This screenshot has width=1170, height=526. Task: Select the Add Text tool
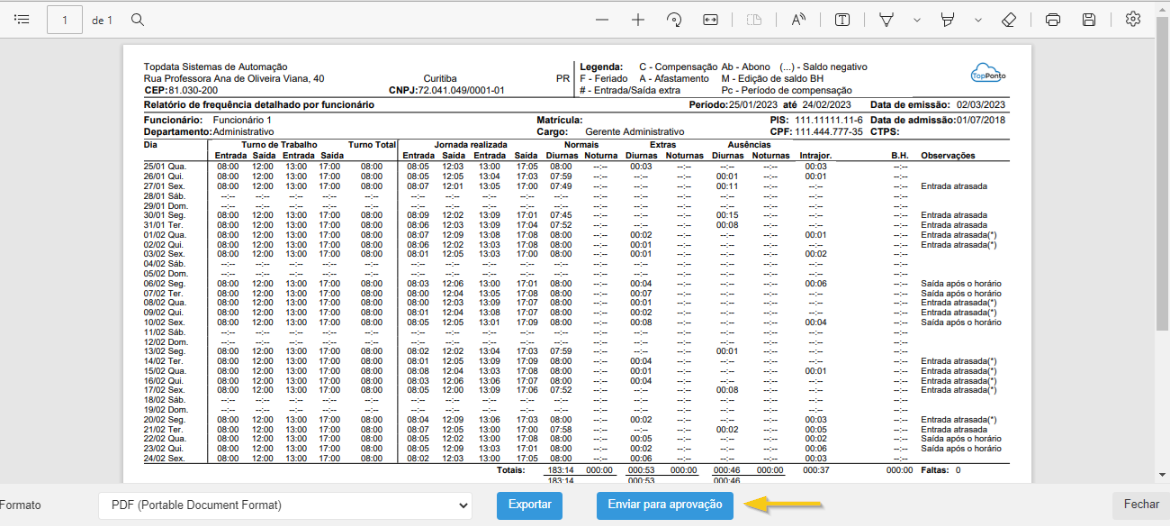pos(843,20)
